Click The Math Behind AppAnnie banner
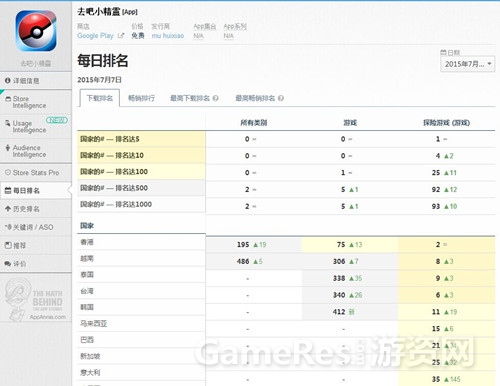 pyautogui.click(x=36, y=299)
